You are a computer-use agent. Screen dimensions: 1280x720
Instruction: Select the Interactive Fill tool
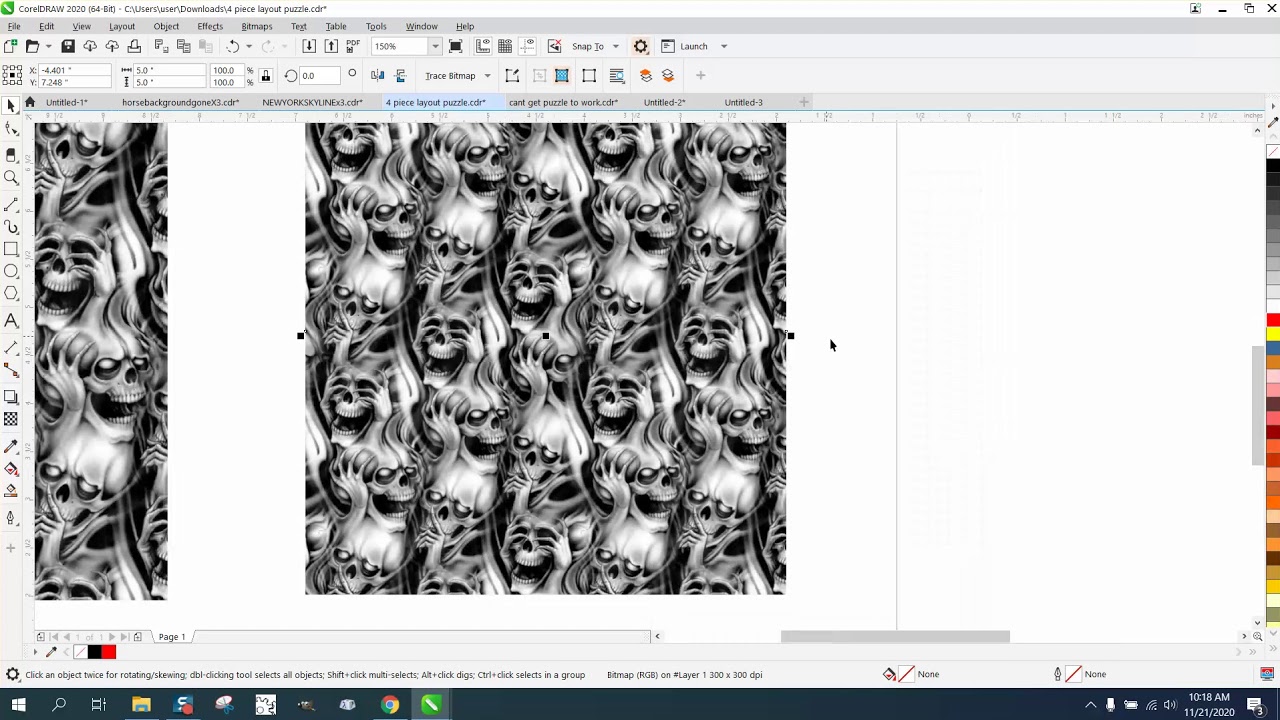(11, 469)
